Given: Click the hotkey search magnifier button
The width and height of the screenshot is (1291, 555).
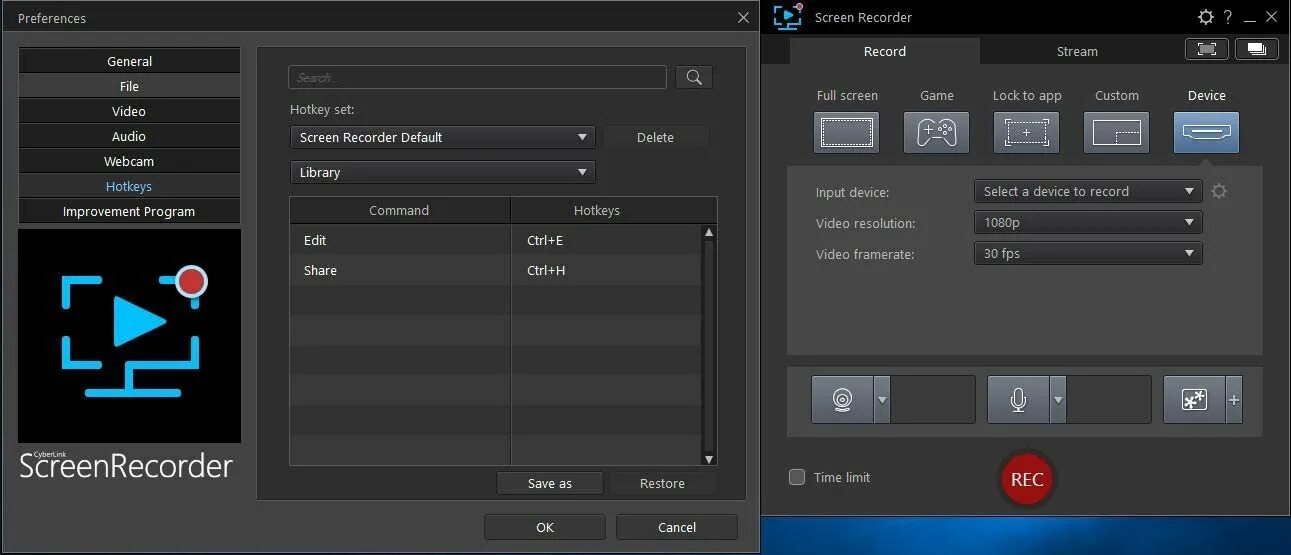Looking at the screenshot, I should 694,77.
